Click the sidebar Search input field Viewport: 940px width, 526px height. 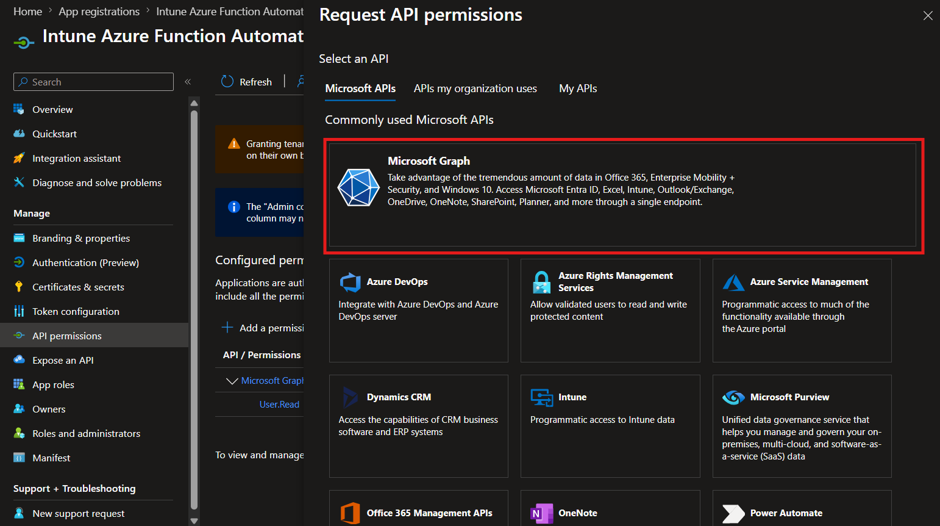click(x=94, y=82)
